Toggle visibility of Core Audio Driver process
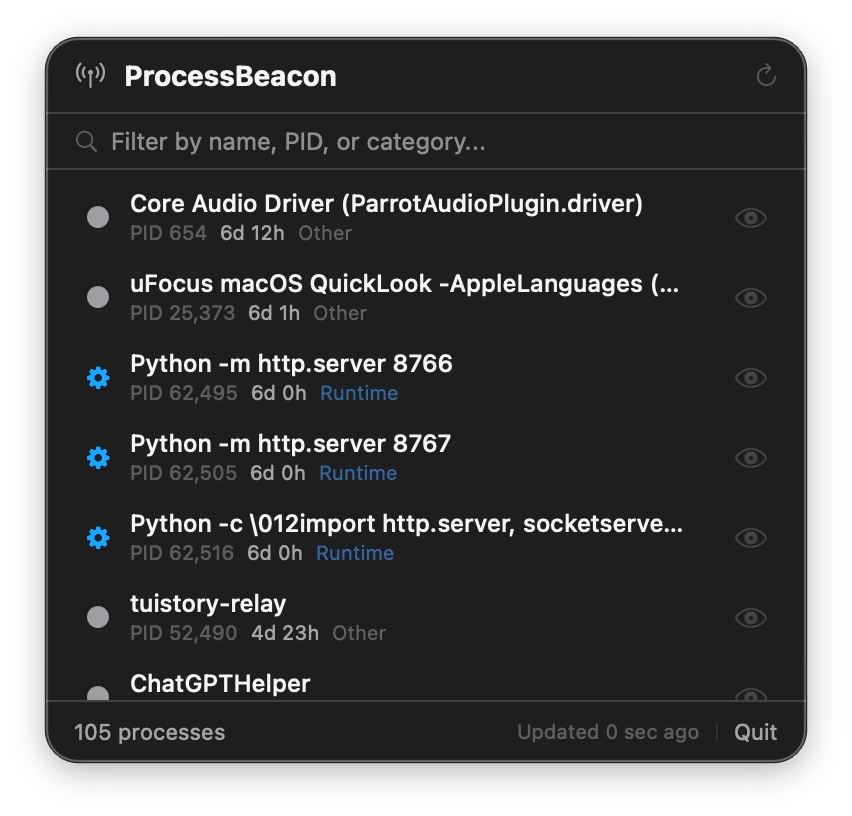The height and width of the screenshot is (816, 852). pyautogui.click(x=751, y=217)
